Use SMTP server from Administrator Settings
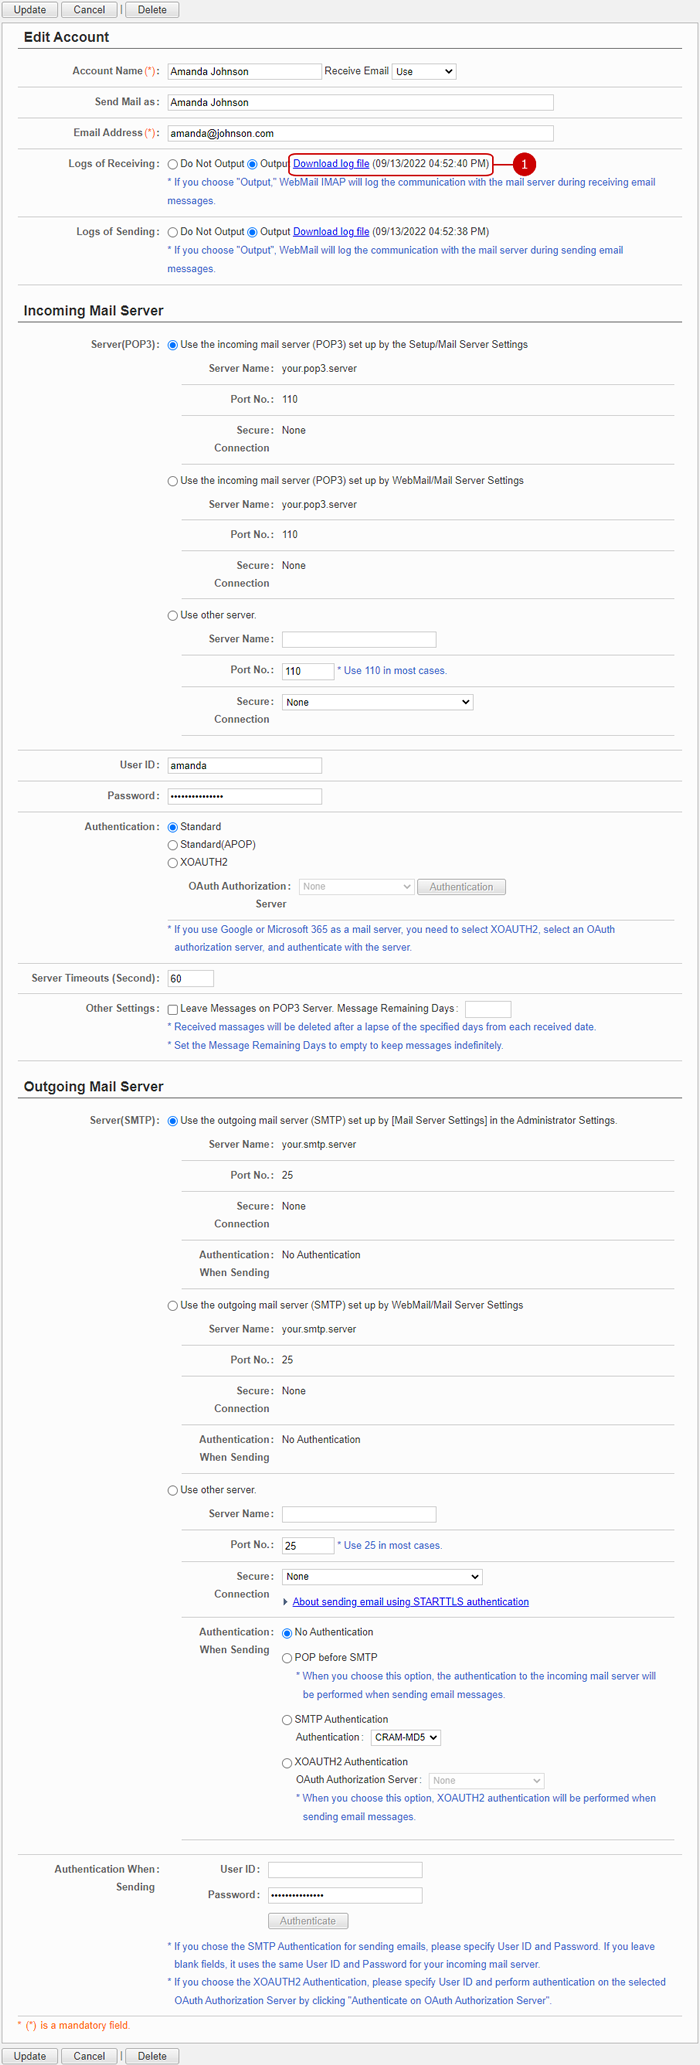Screen dimensions: 700x2065 (173, 1121)
